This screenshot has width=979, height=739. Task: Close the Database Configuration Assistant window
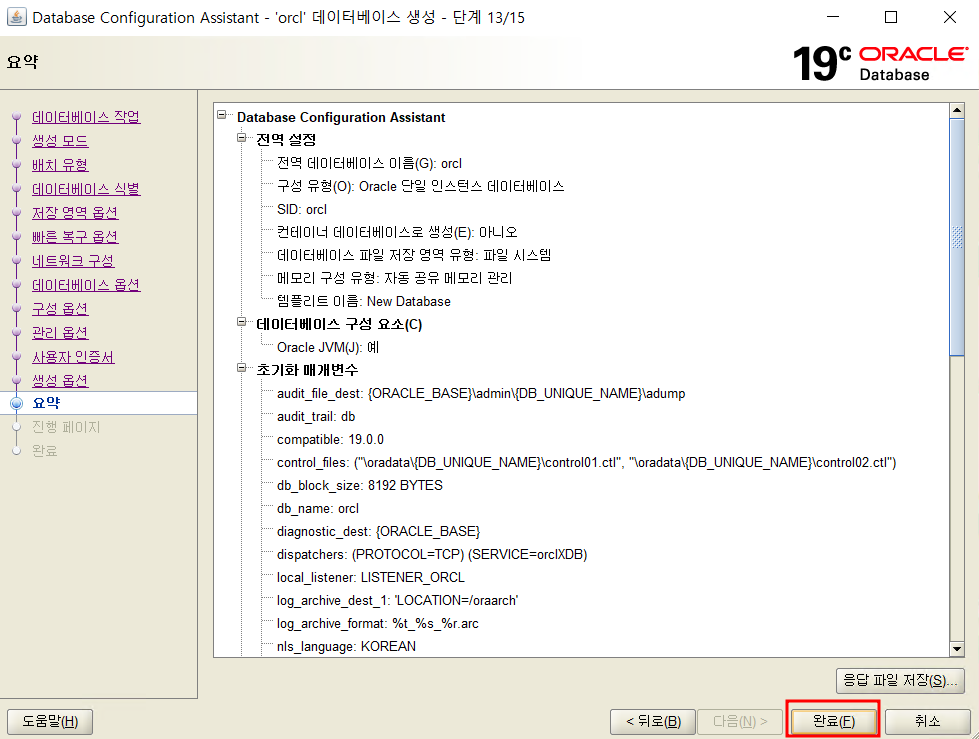coord(950,17)
